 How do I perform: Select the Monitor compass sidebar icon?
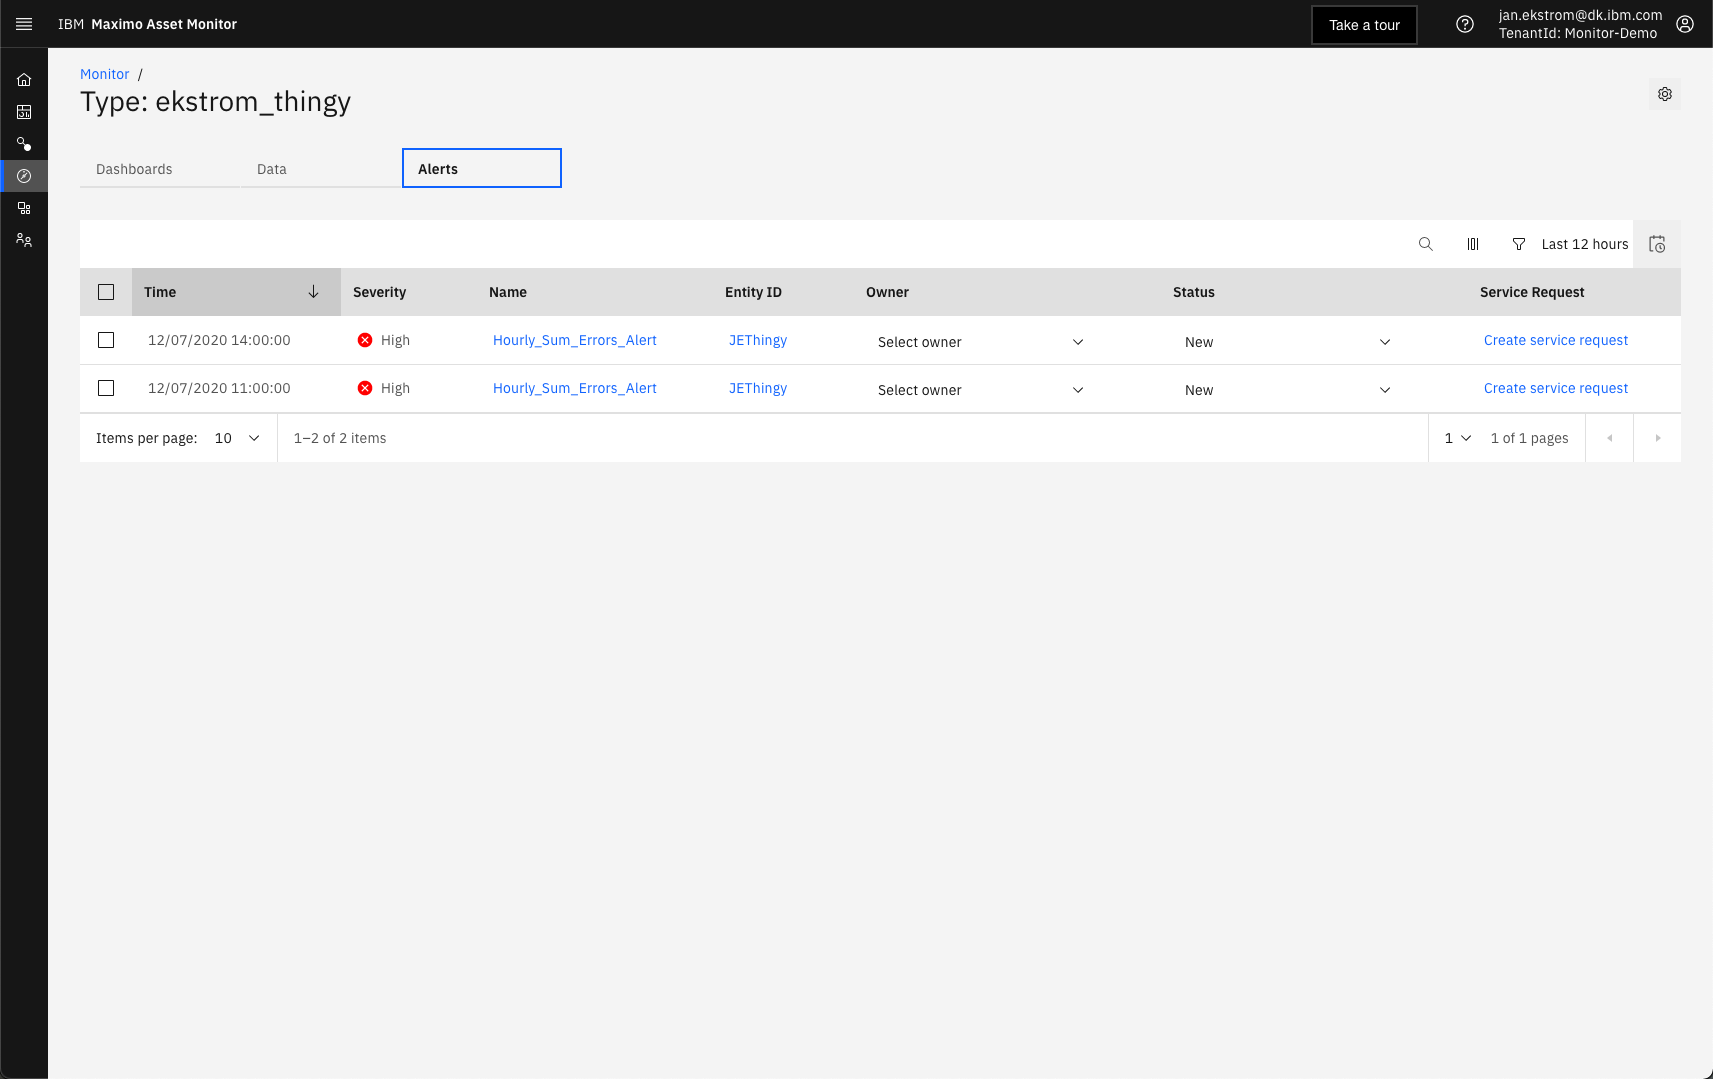click(24, 176)
